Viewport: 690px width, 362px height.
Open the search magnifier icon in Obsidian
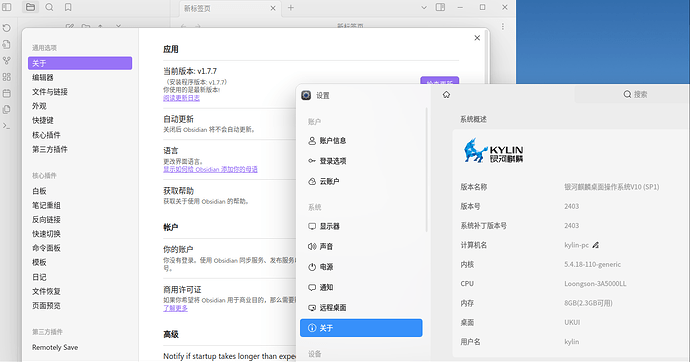point(49,7)
